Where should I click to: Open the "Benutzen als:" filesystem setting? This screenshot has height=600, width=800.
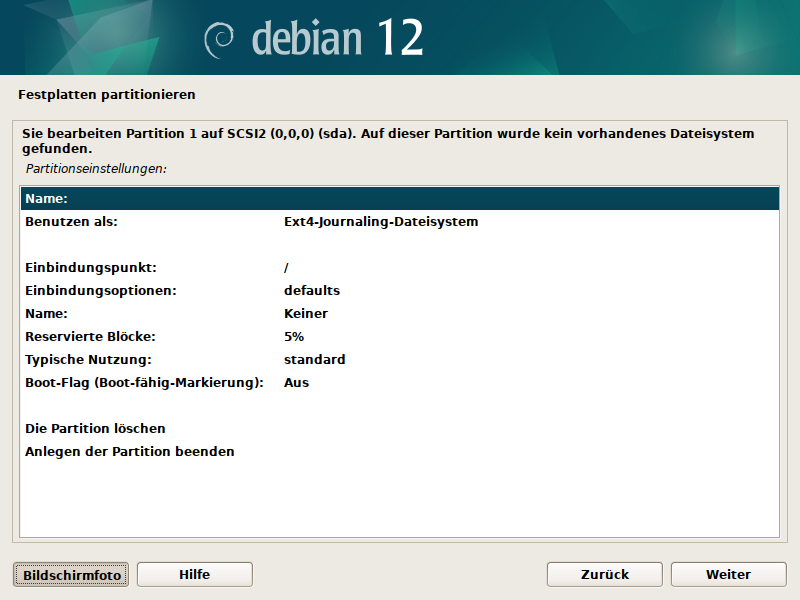(x=71, y=221)
